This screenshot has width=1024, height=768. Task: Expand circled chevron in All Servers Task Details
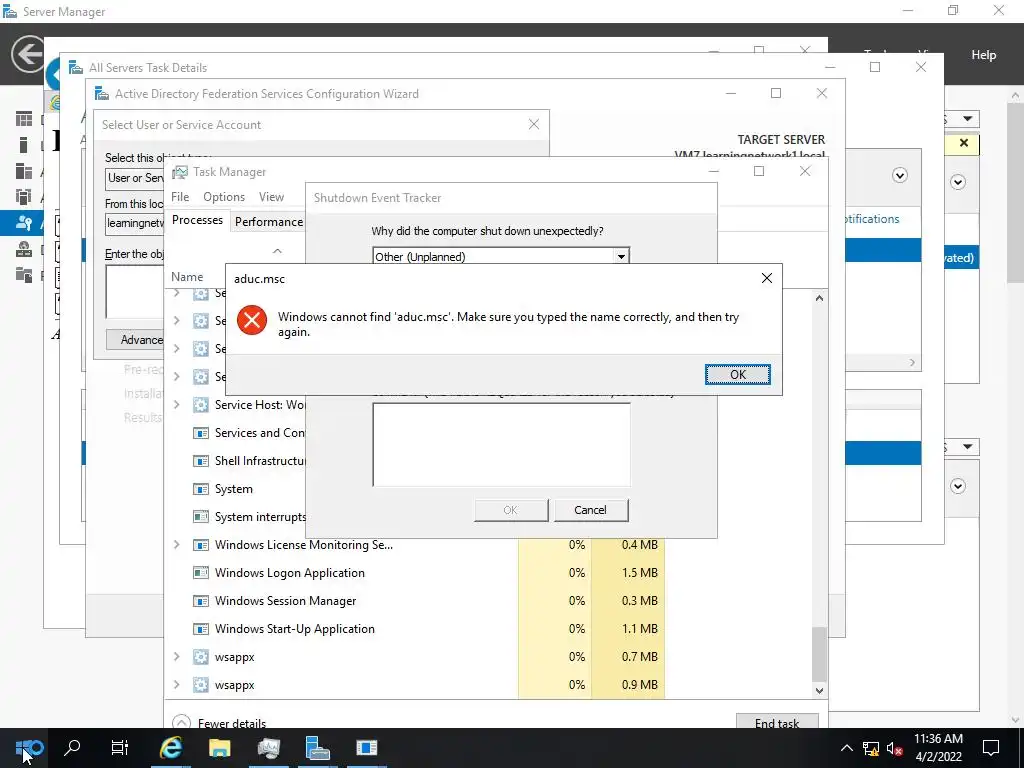click(899, 175)
